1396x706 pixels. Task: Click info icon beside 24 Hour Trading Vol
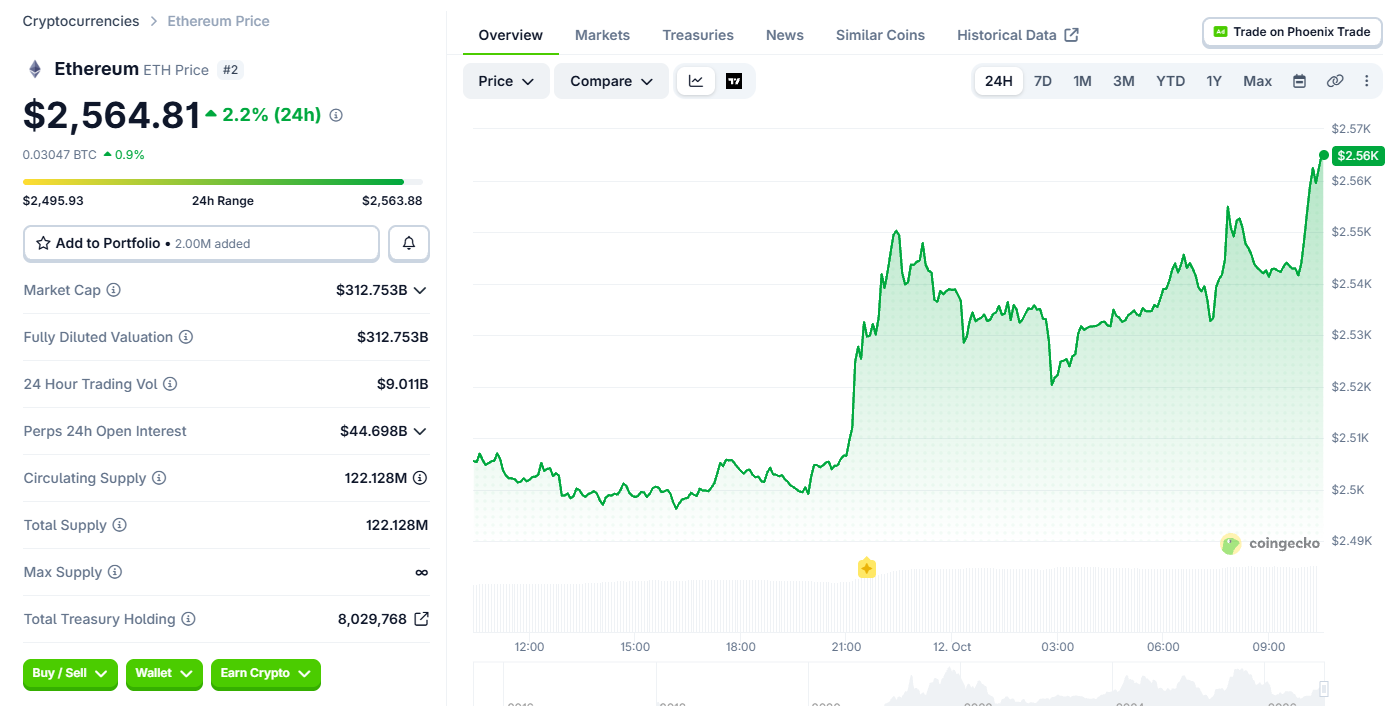pos(170,384)
